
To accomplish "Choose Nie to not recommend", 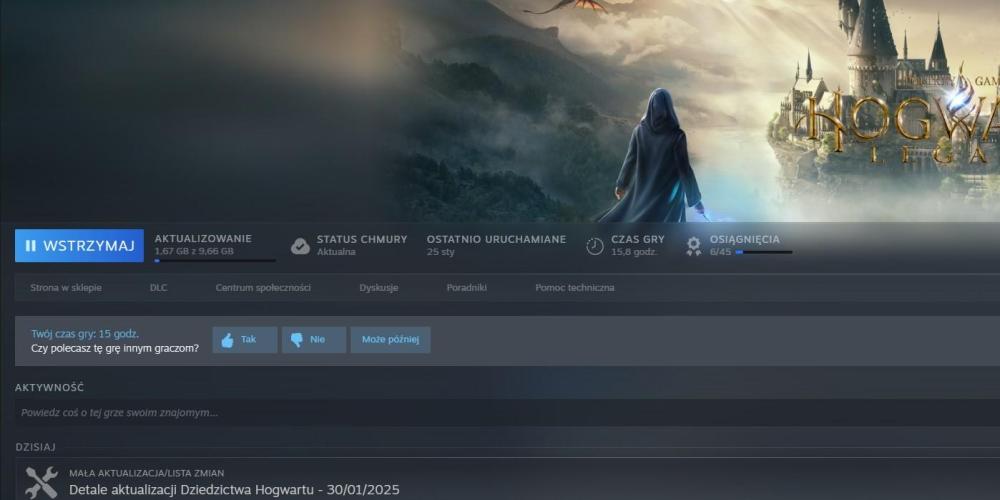I will (314, 340).
